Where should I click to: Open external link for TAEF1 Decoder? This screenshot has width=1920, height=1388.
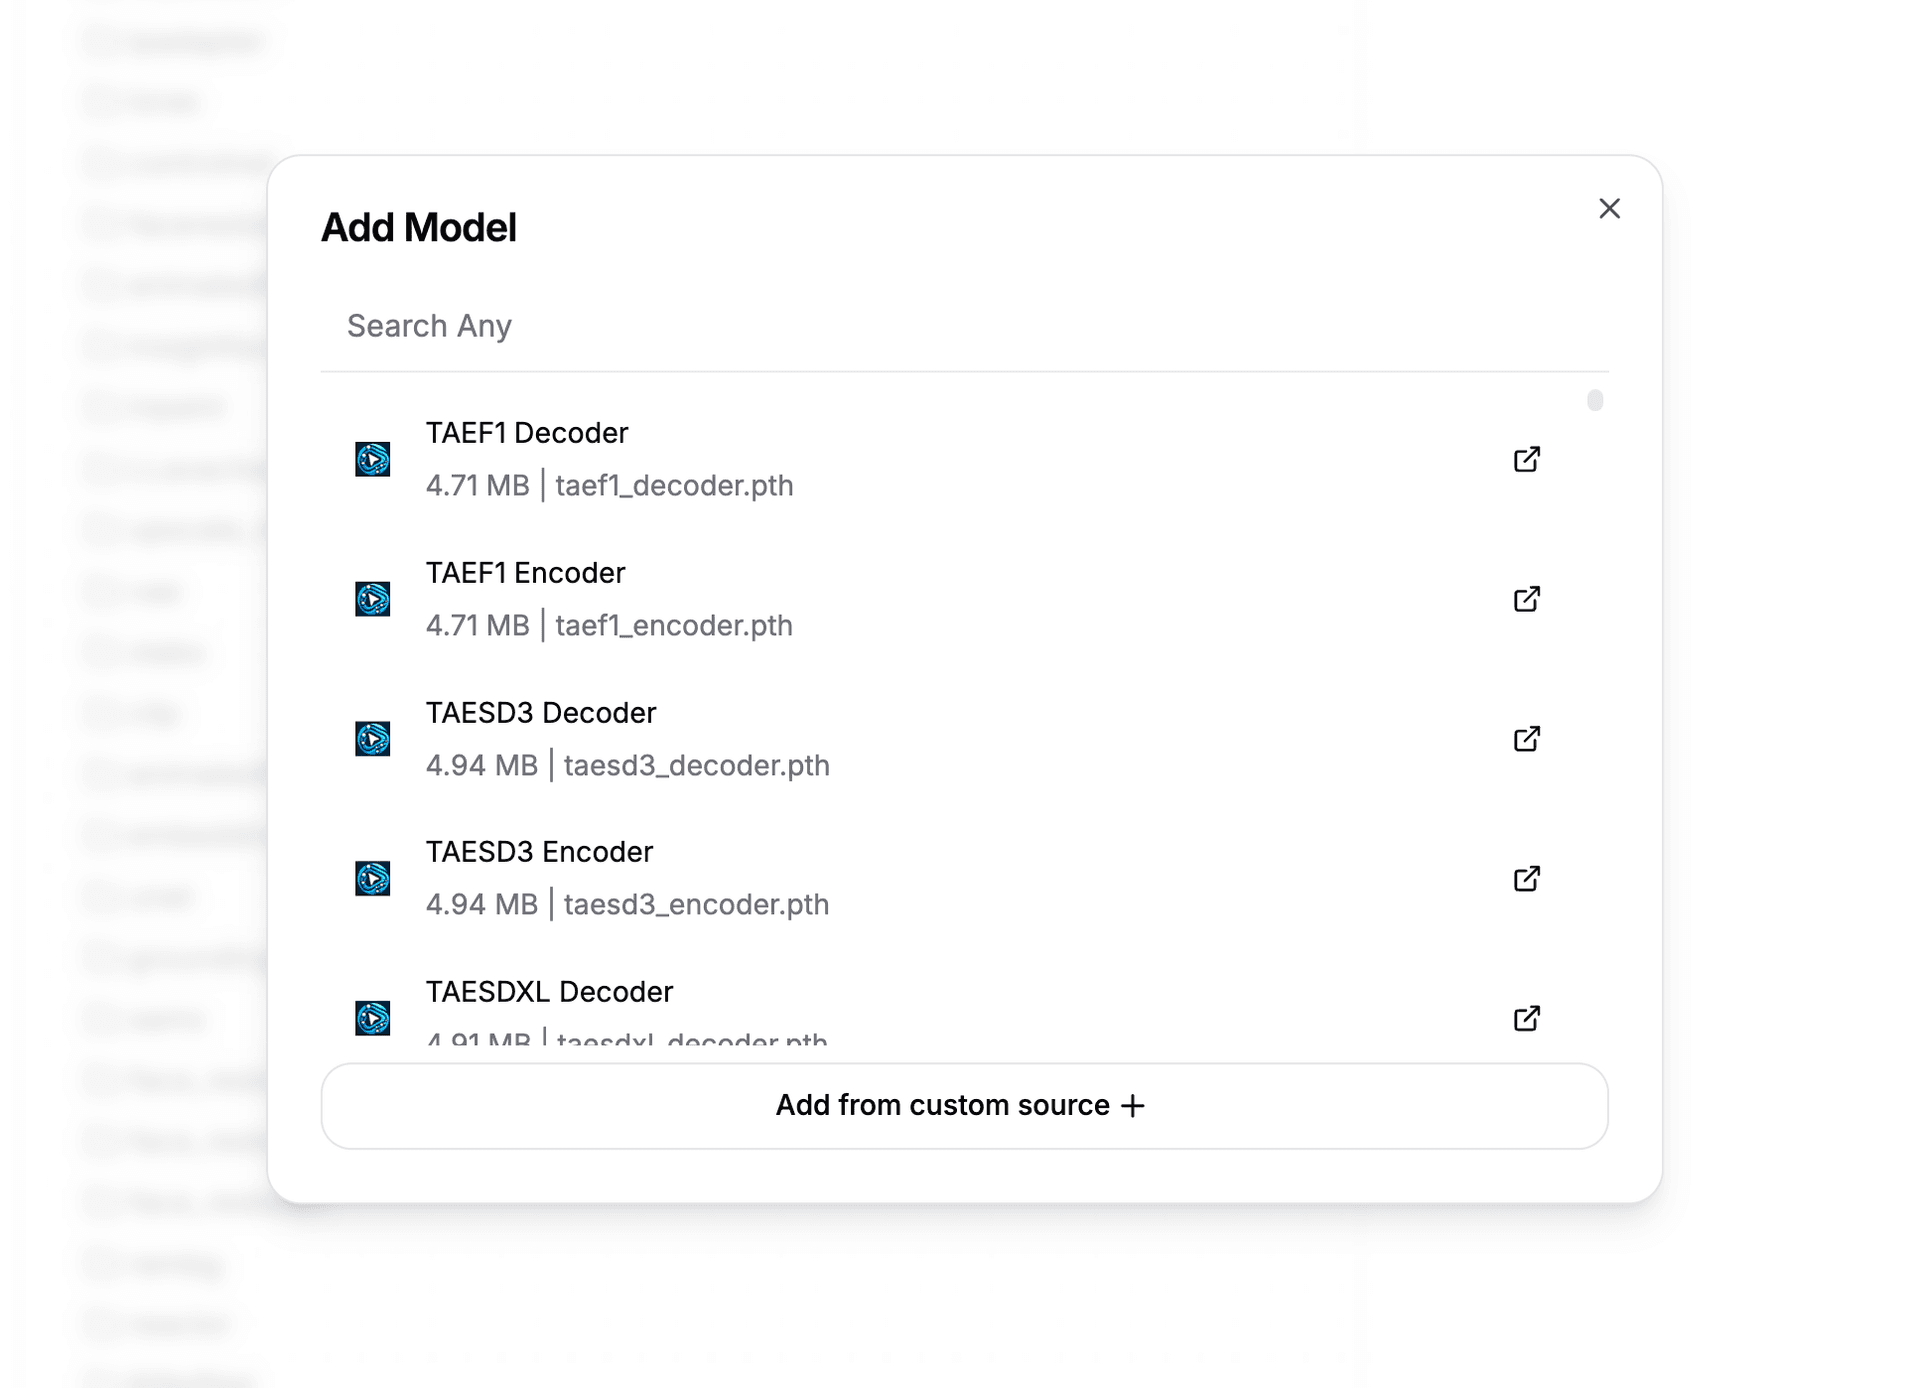tap(1526, 459)
